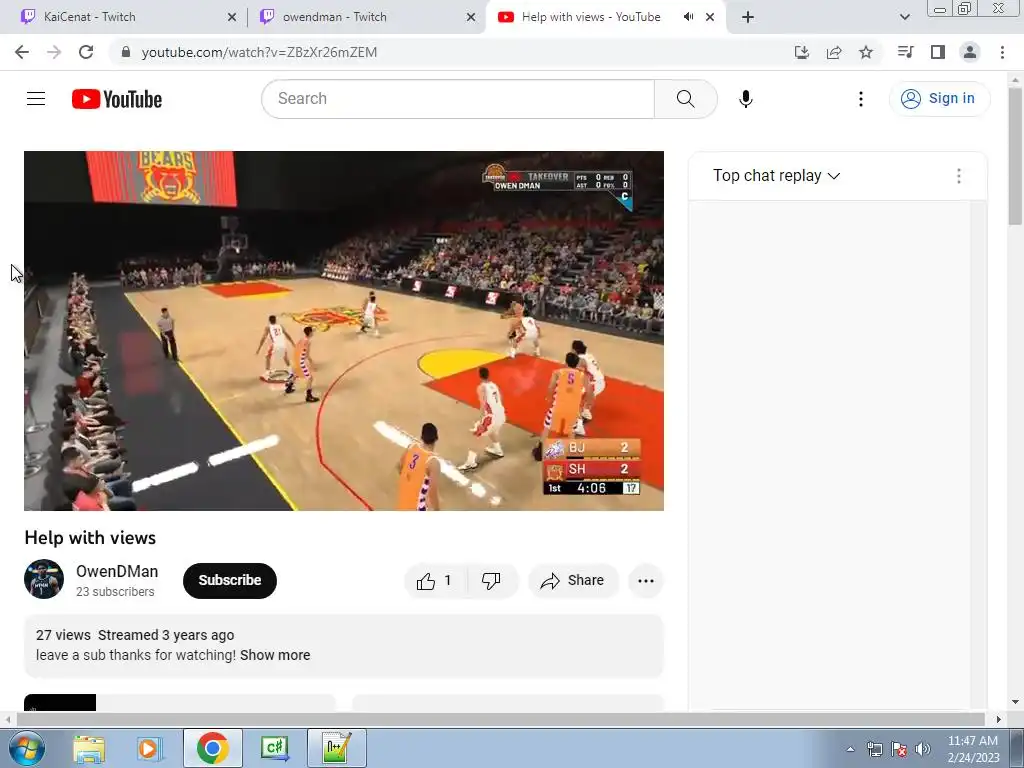The width and height of the screenshot is (1024, 768).
Task: Mute the YouTube tab via speaker icon
Action: pos(688,17)
